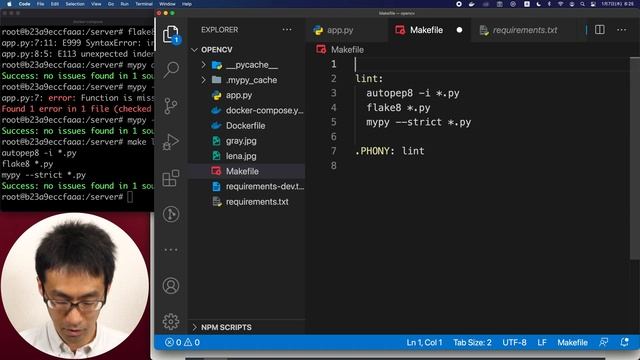Image resolution: width=640 pixels, height=360 pixels.
Task: Open the Run menu
Action: (x=124, y=4)
